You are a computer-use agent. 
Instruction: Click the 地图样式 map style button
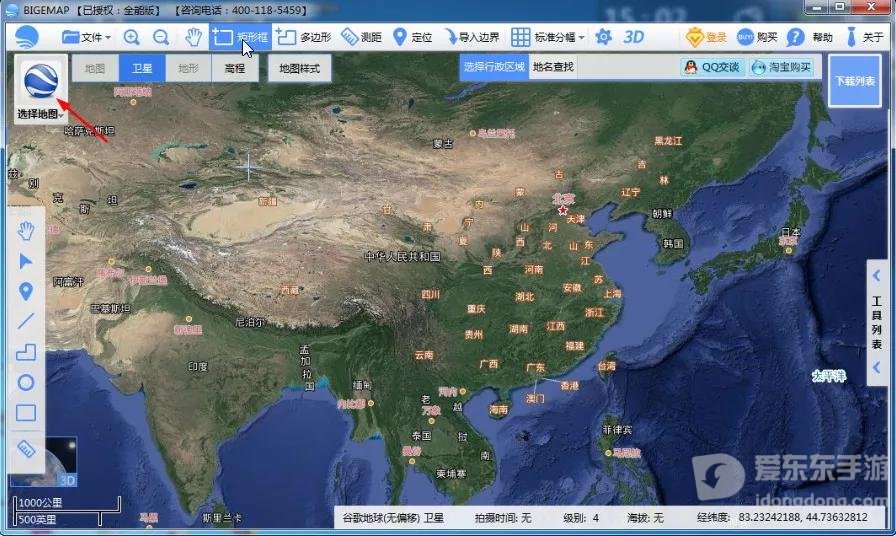pos(299,69)
